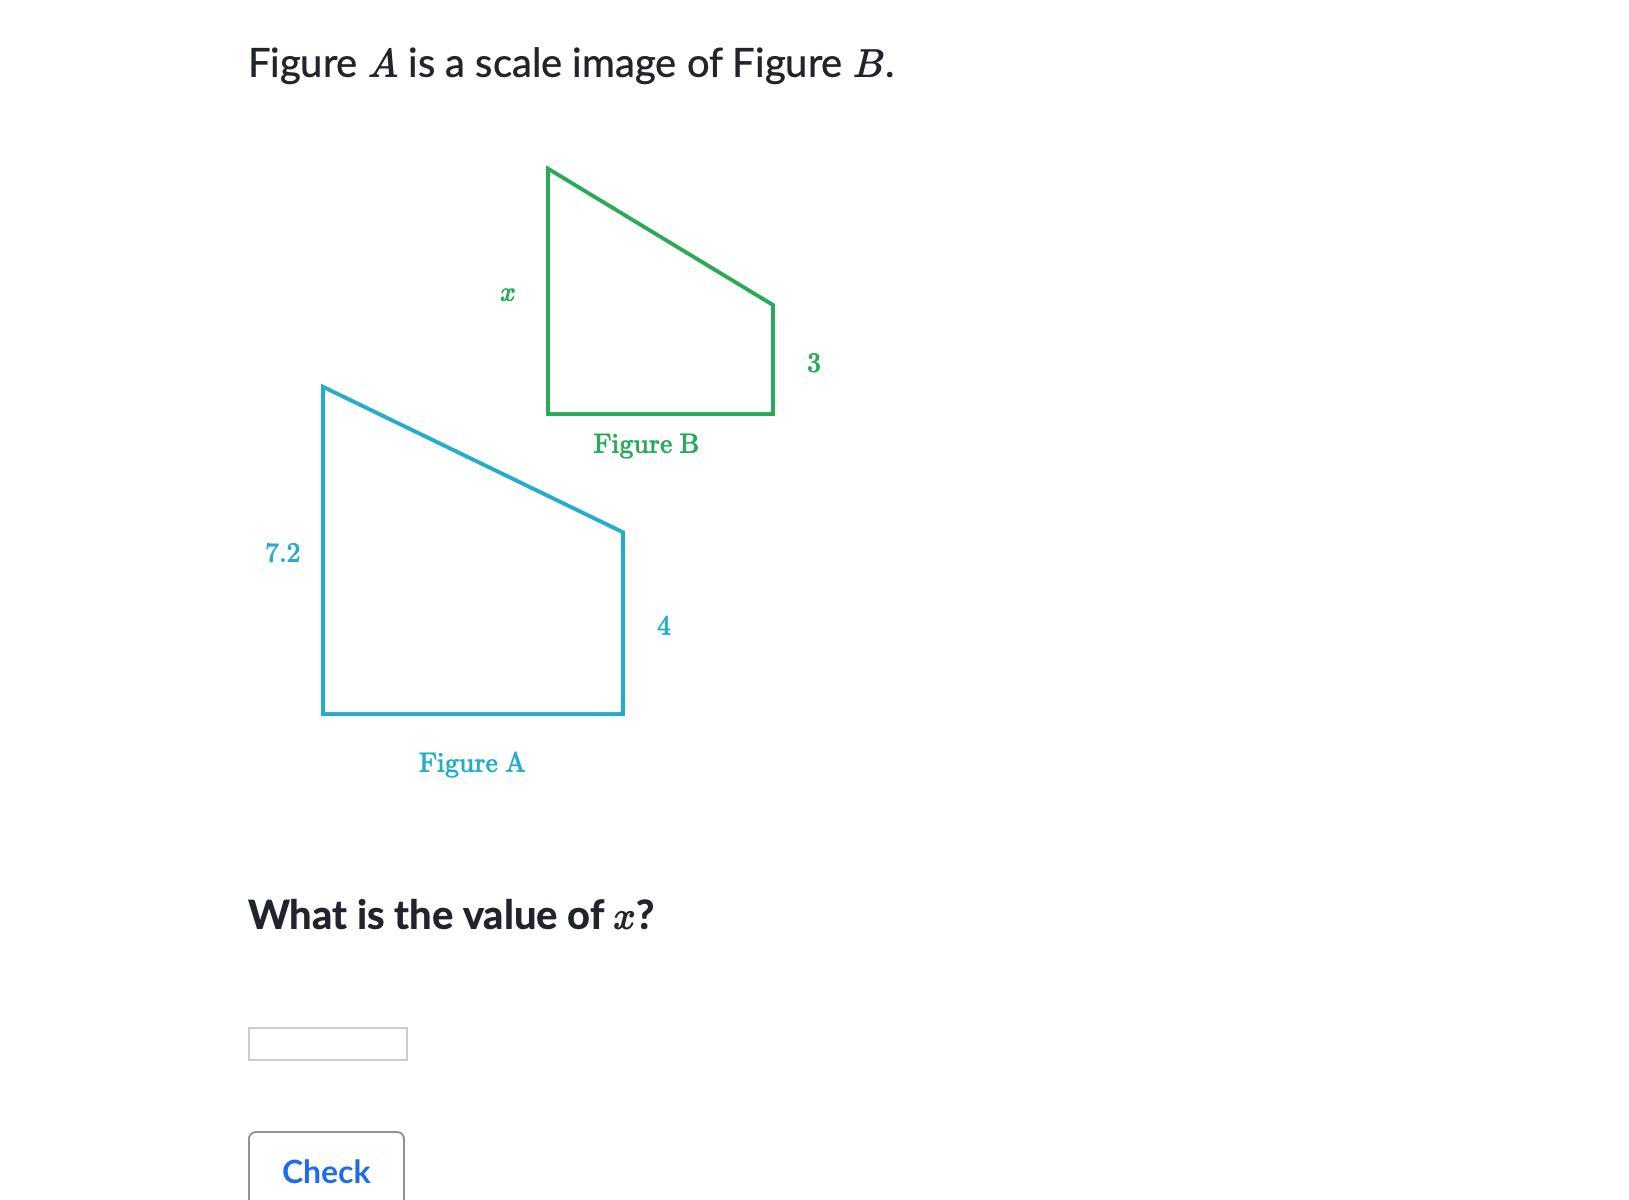Click the left vertical edge of Figure A
The height and width of the screenshot is (1200, 1629).
323,550
